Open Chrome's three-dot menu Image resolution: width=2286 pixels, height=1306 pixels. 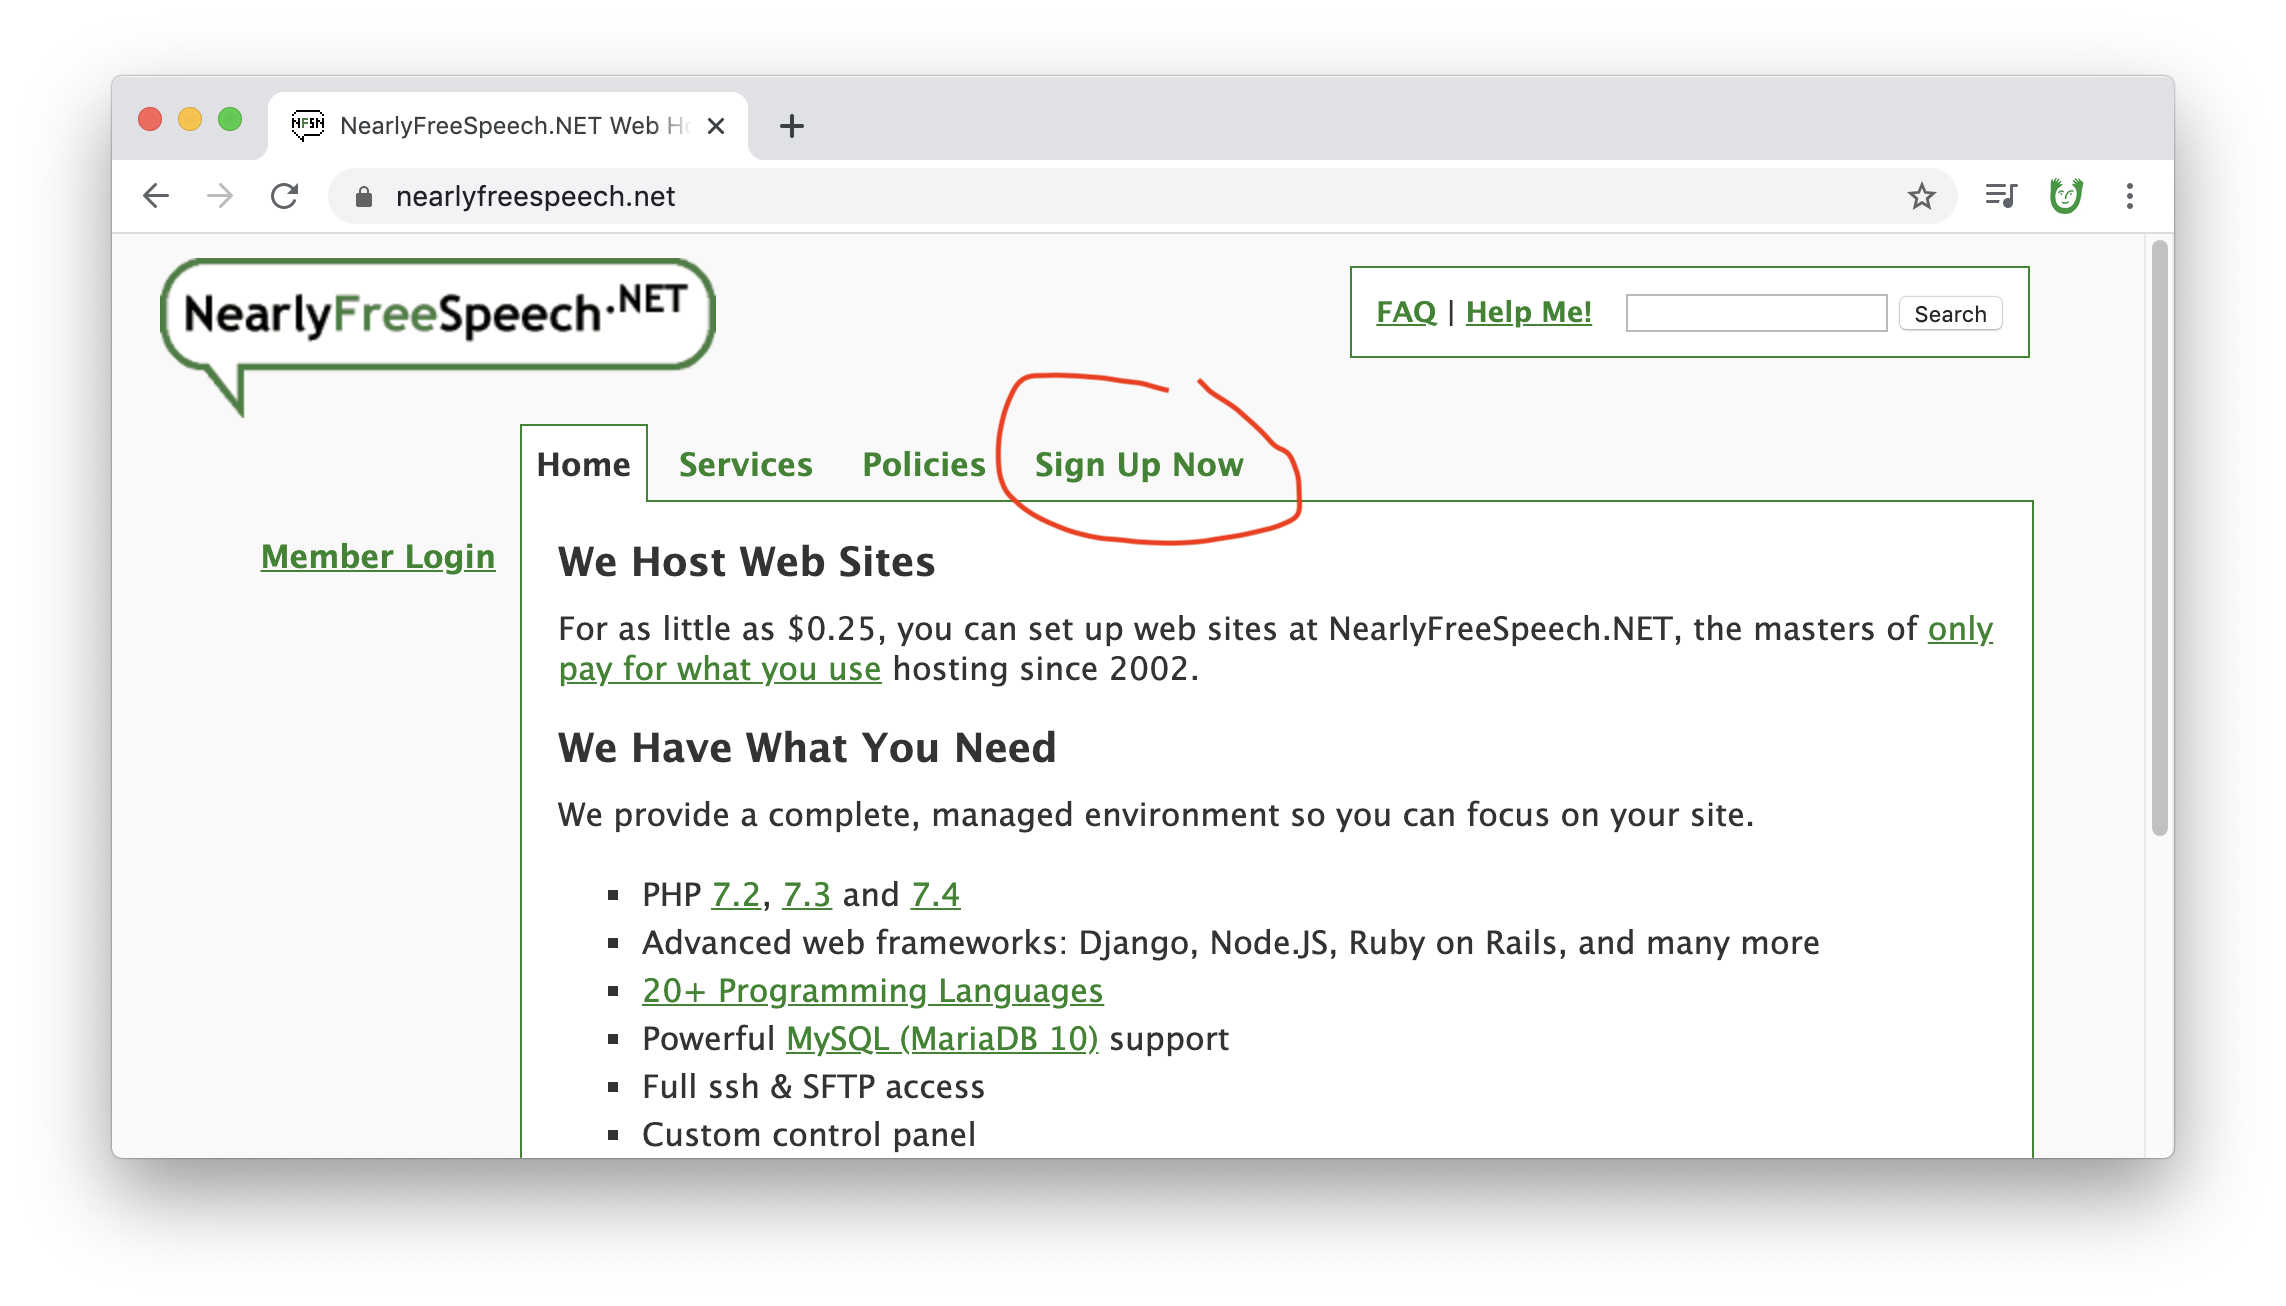click(x=2130, y=196)
